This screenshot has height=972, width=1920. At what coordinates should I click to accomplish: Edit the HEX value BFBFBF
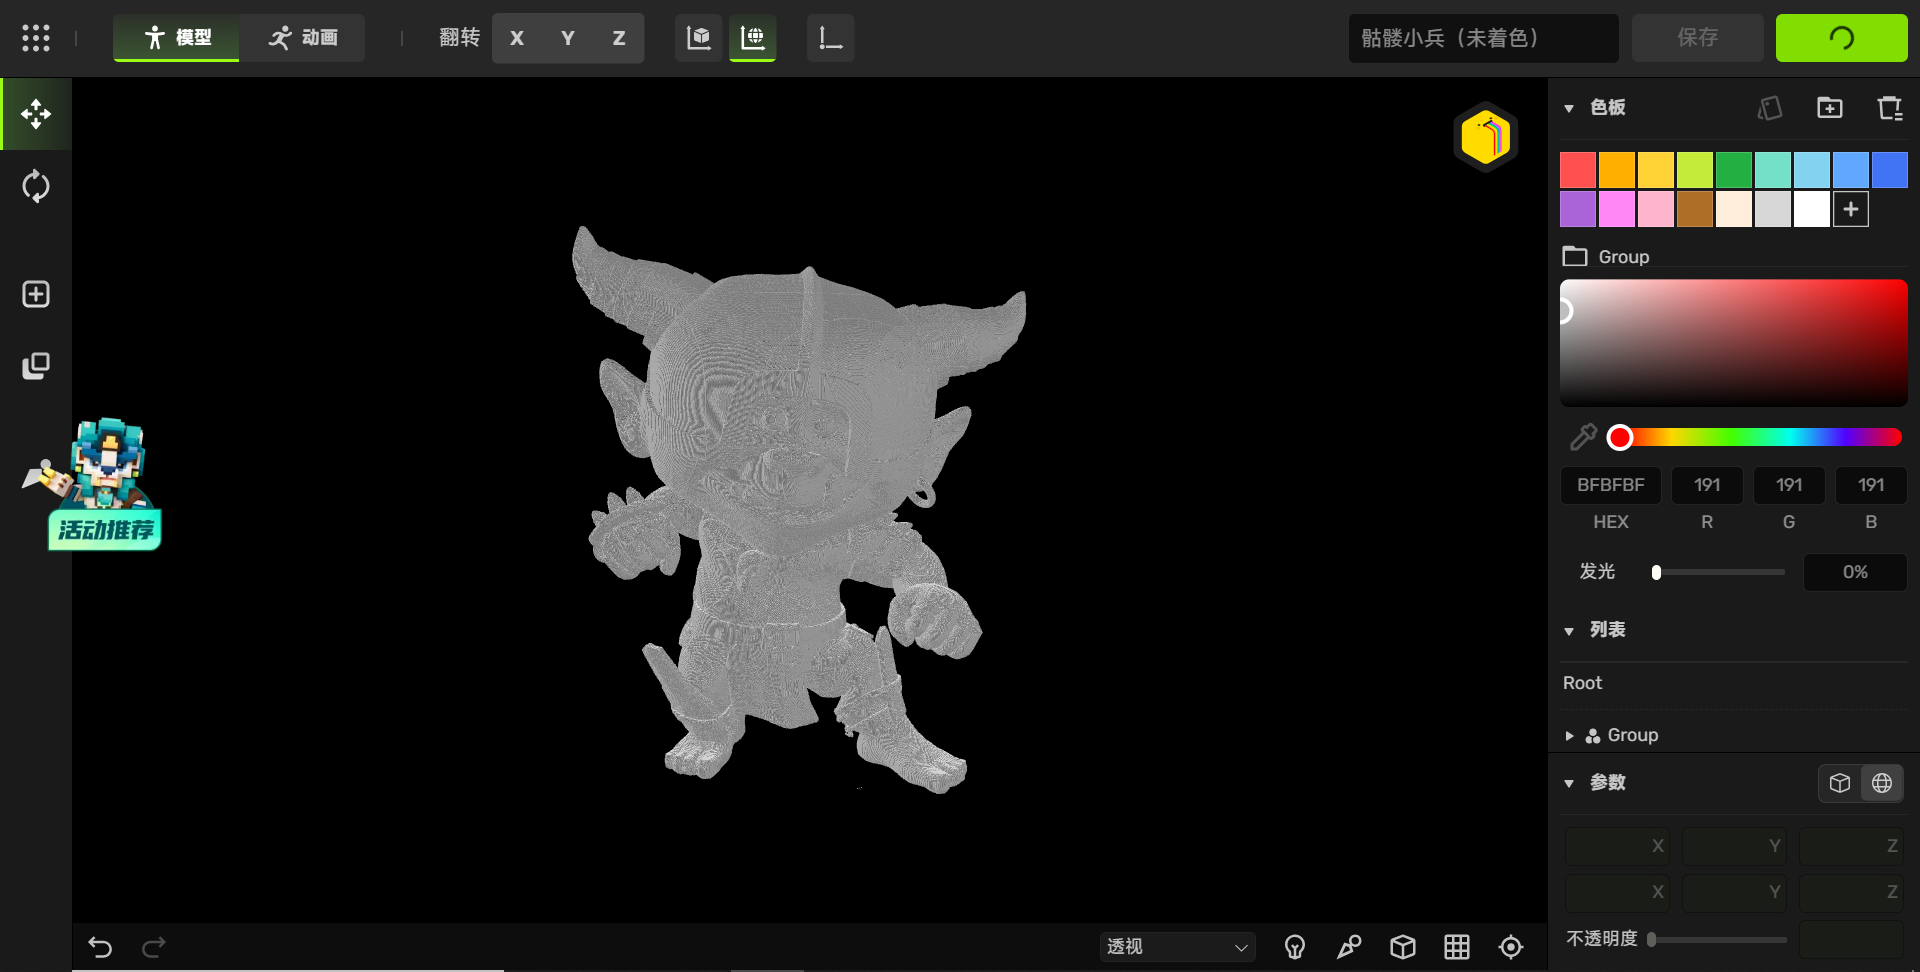pos(1611,485)
